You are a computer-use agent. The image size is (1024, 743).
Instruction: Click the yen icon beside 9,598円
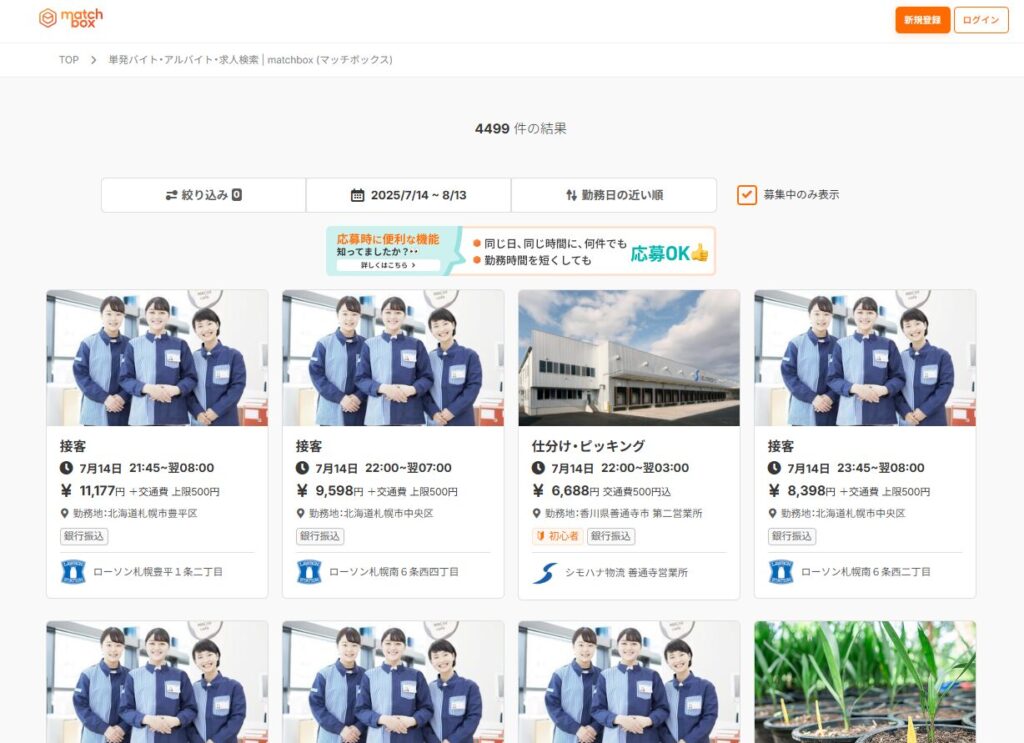tap(302, 491)
